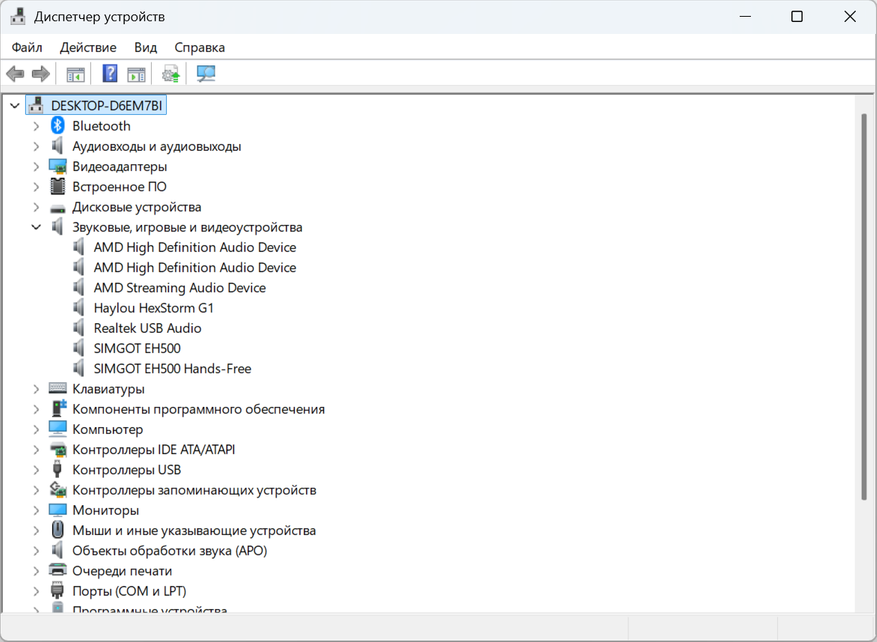Screen dimensions: 877x642
Task: Click the Видеоадаптеры display adapter icon
Action: (58, 166)
